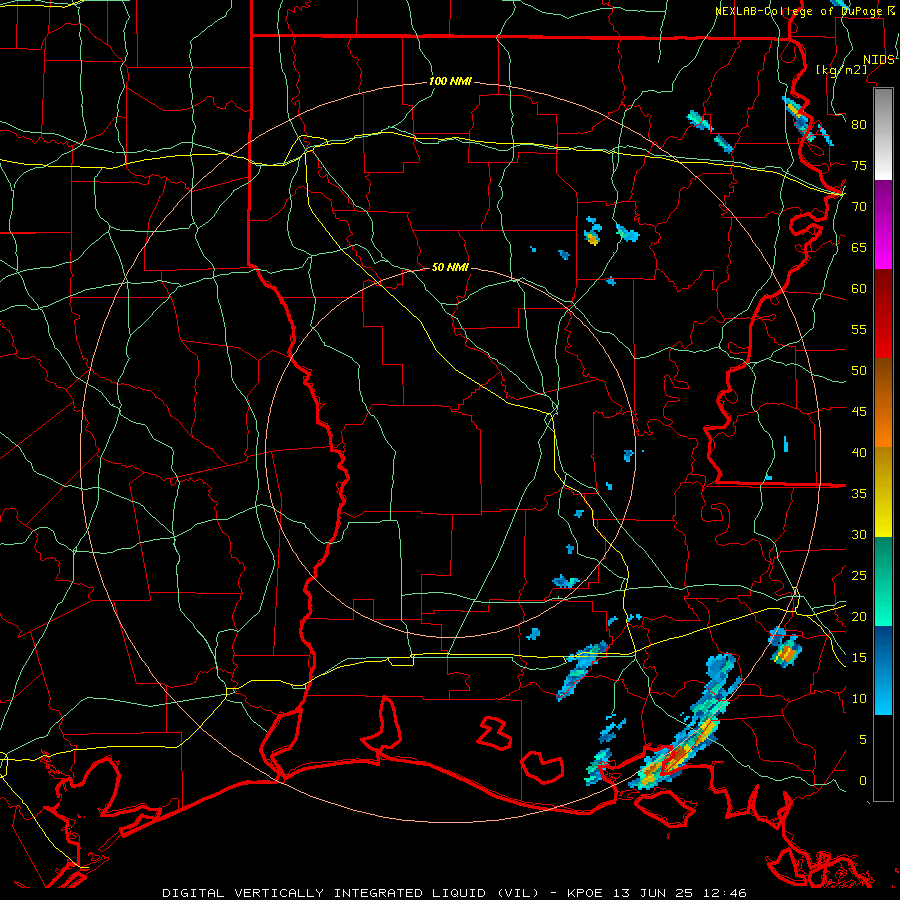Click the 5 value on the color scale

tap(863, 740)
